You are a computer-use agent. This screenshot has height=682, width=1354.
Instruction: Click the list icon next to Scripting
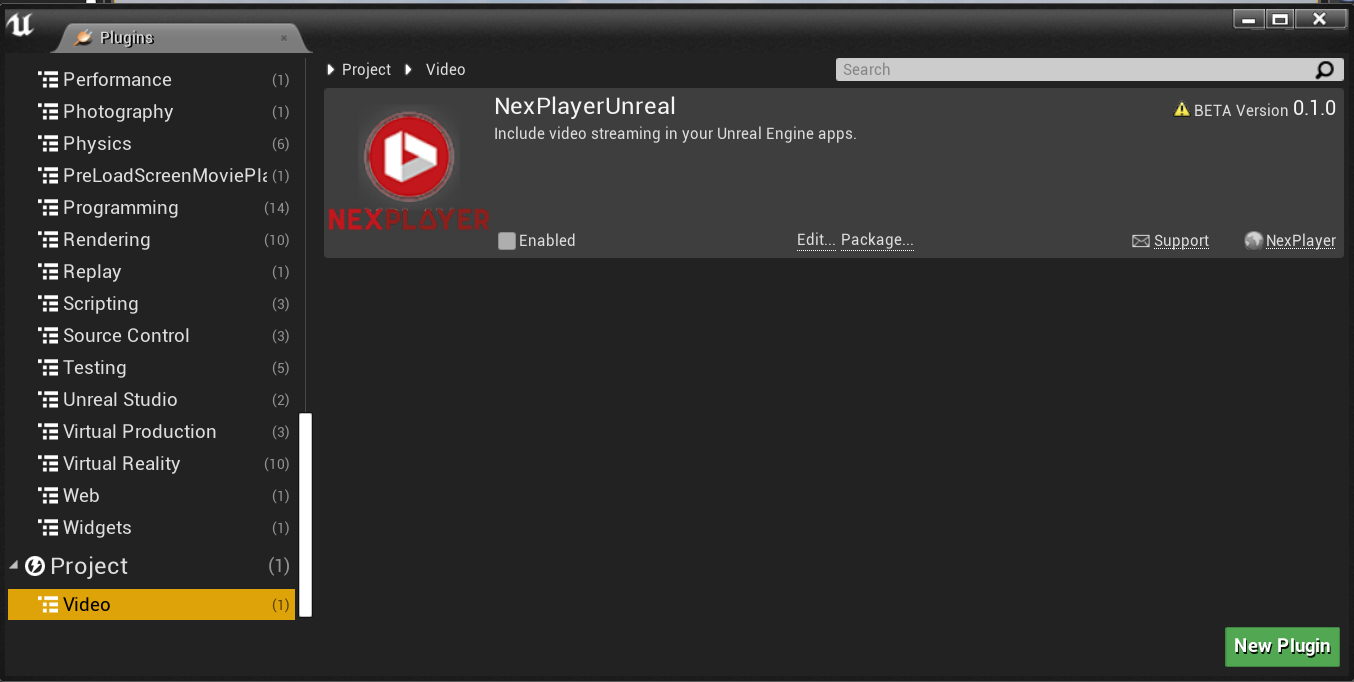(x=48, y=304)
